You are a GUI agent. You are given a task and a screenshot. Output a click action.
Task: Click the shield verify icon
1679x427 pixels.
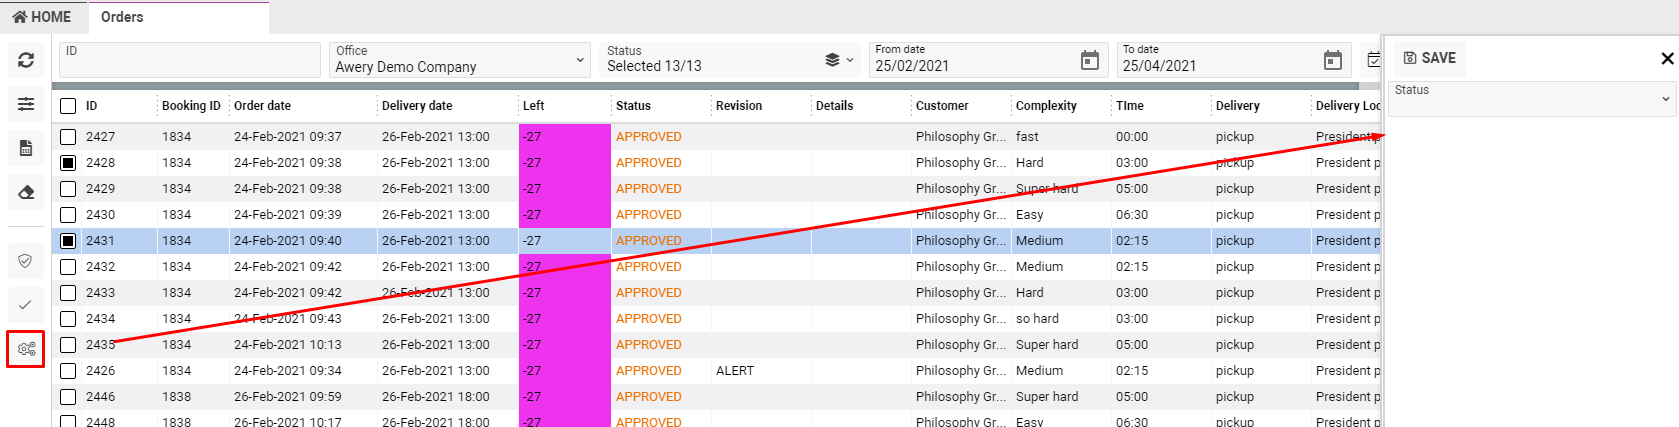26,261
